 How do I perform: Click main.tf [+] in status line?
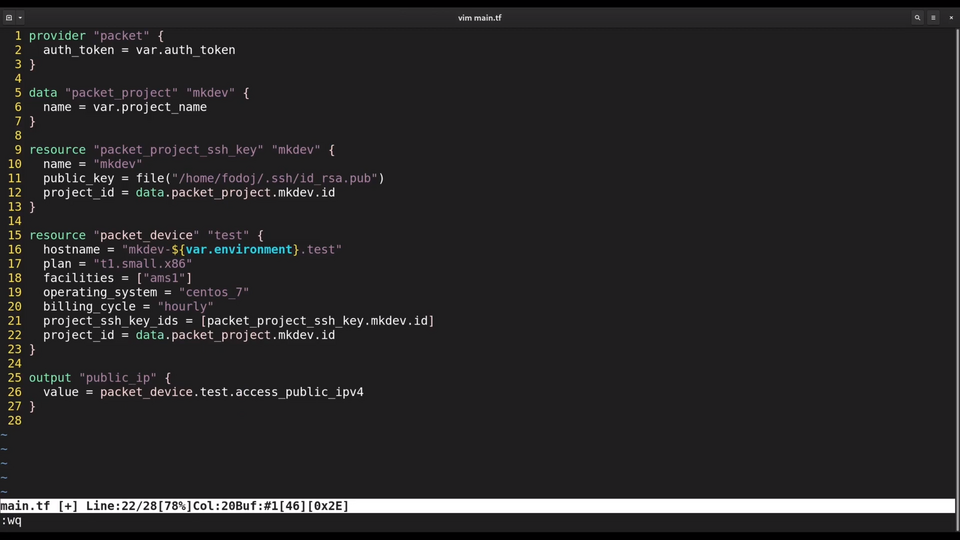[39, 506]
